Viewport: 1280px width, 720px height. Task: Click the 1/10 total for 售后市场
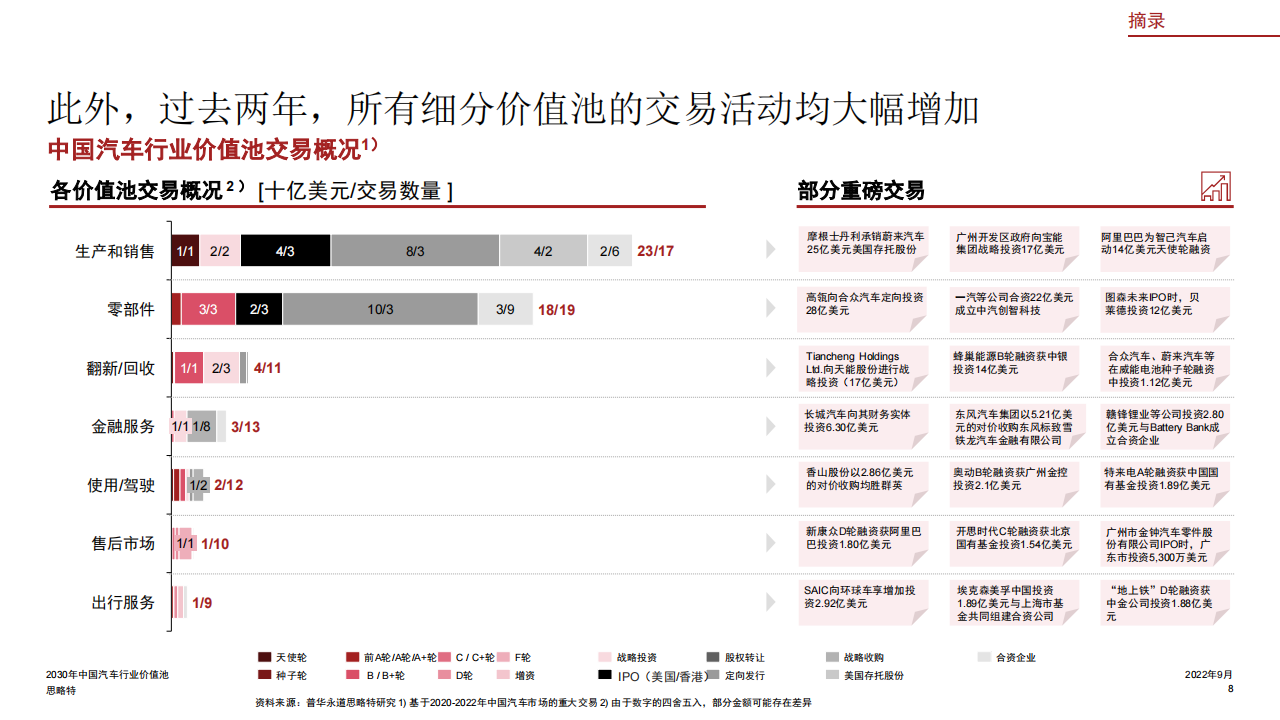coord(215,544)
